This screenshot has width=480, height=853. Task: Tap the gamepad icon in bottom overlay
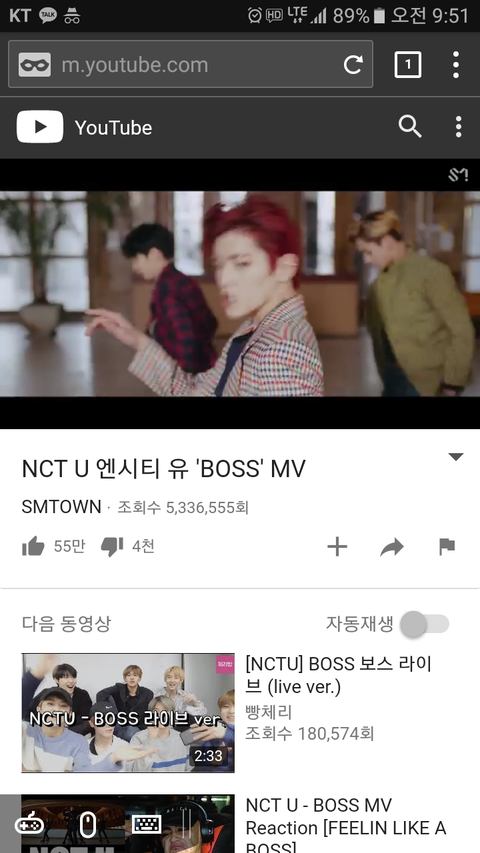[x=29, y=825]
